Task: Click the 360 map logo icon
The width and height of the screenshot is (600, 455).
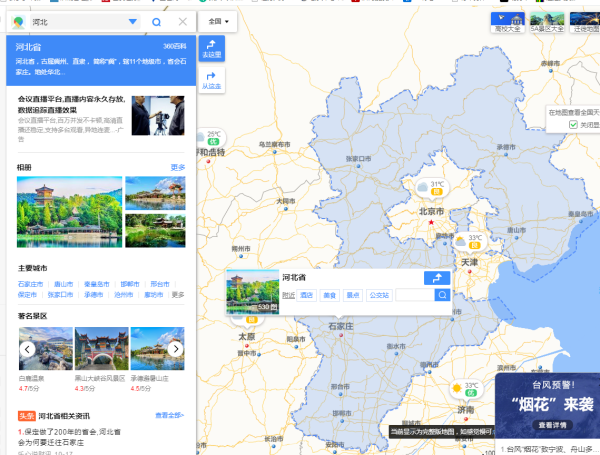Action: point(18,21)
